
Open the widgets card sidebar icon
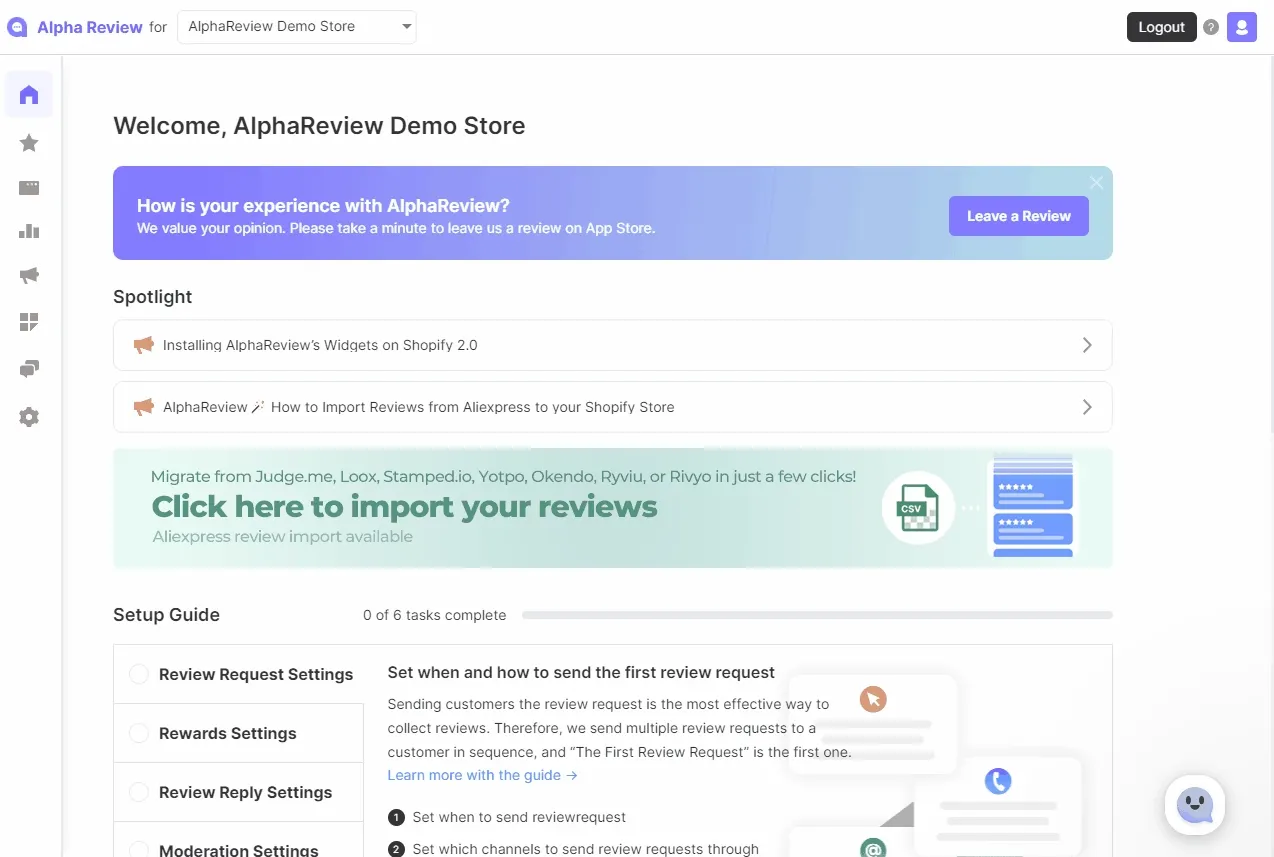pos(29,188)
